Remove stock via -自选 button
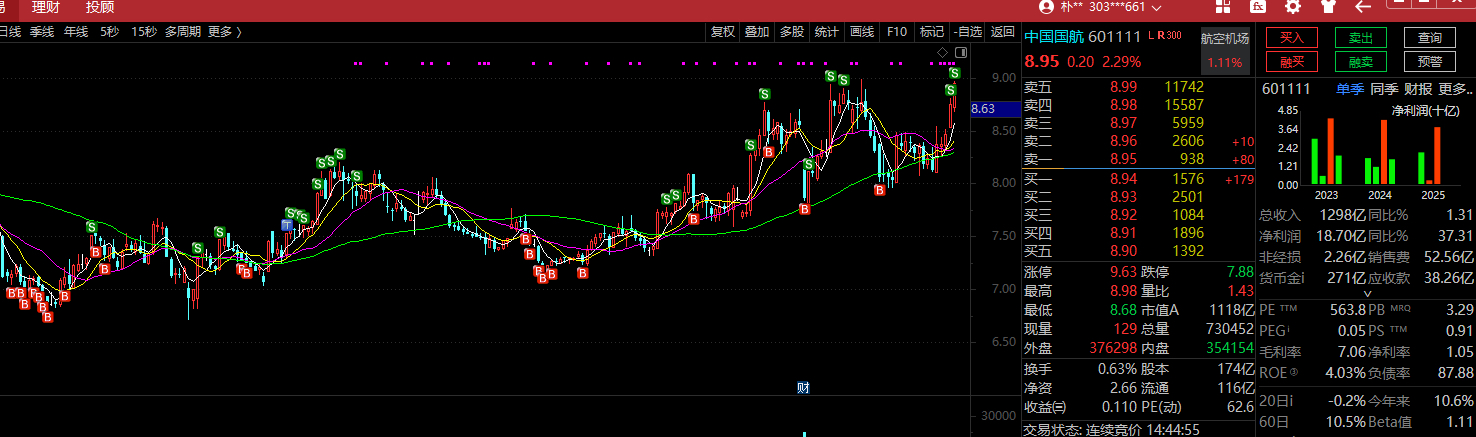 [x=967, y=32]
